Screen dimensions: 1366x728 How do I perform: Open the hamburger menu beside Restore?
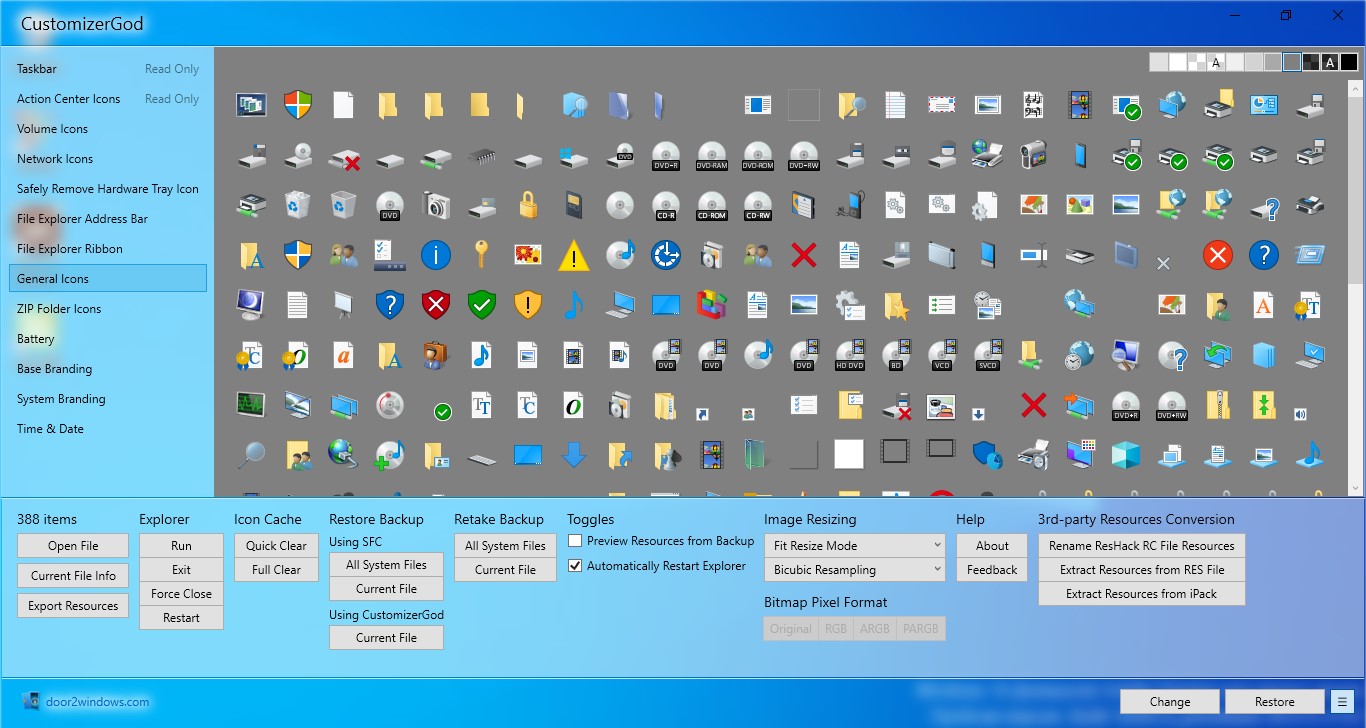1341,702
